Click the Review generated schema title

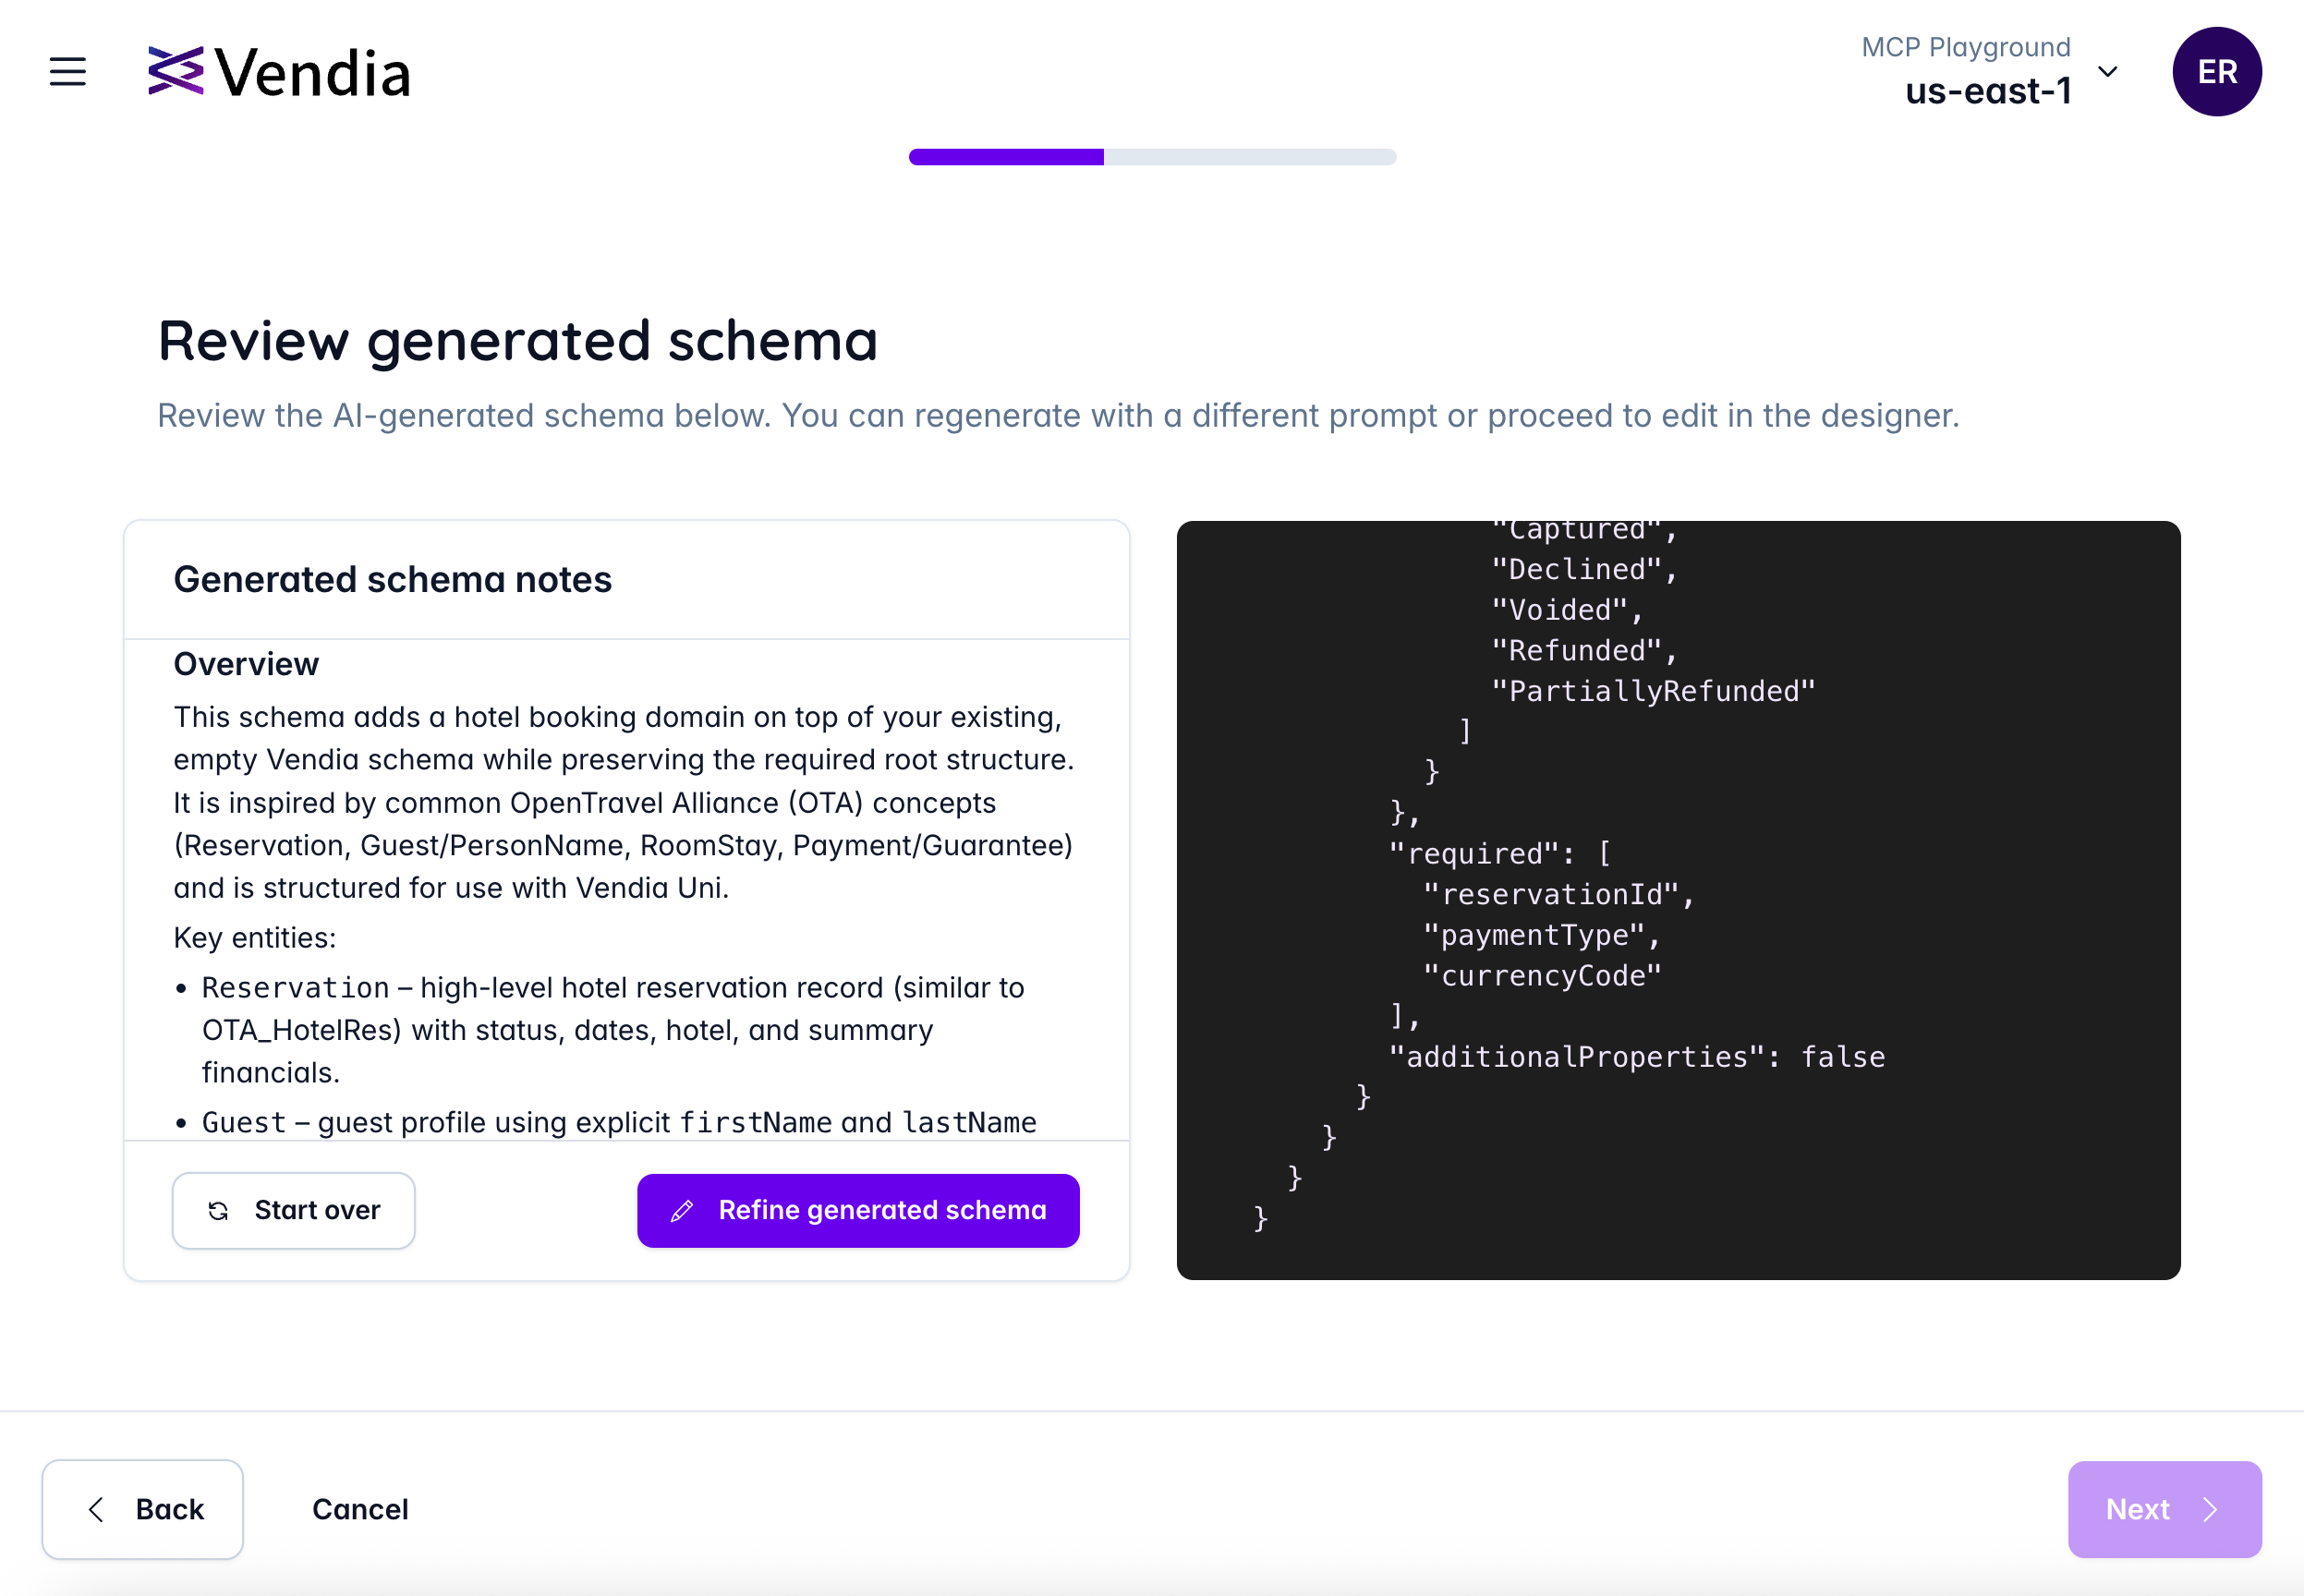517,341
